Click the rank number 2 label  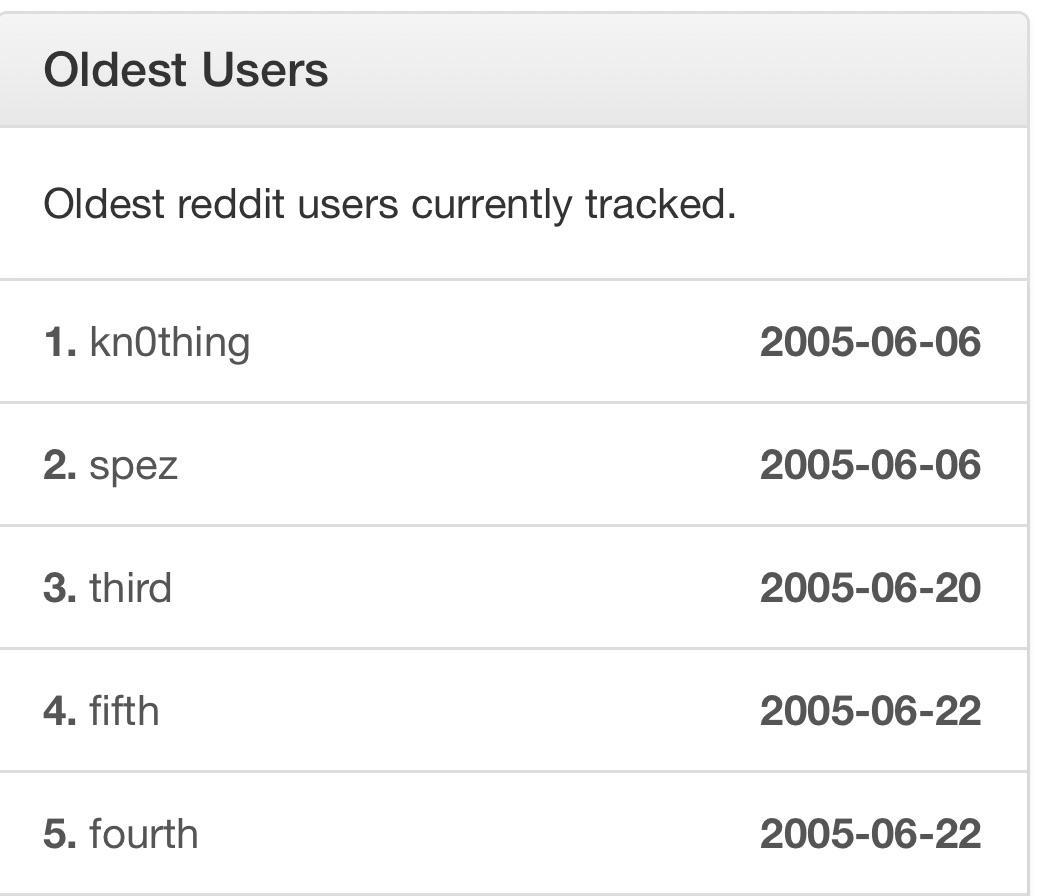click(60, 465)
